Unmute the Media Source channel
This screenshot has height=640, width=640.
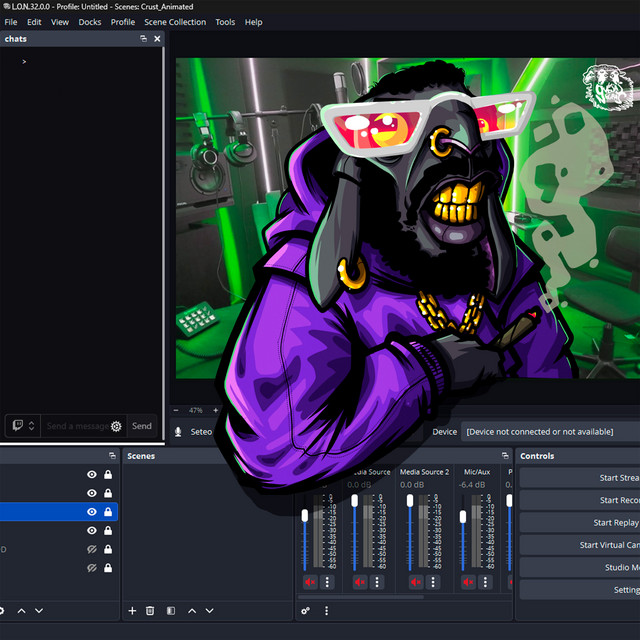360,582
